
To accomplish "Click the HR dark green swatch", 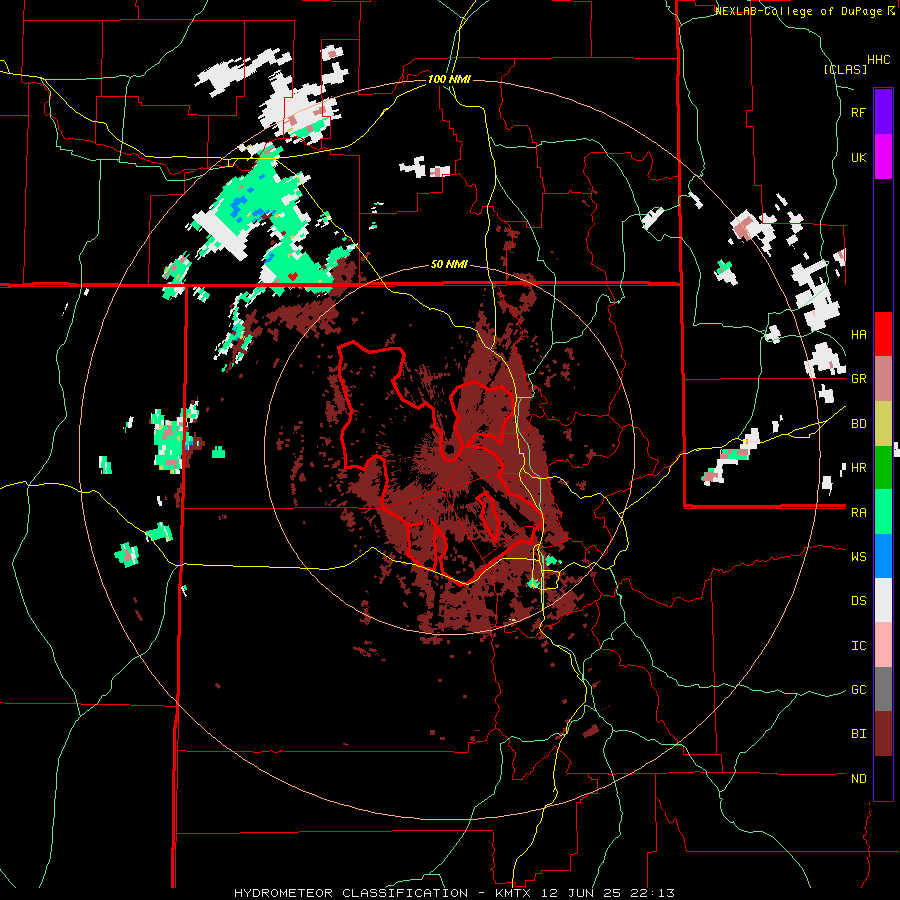I will point(883,467).
